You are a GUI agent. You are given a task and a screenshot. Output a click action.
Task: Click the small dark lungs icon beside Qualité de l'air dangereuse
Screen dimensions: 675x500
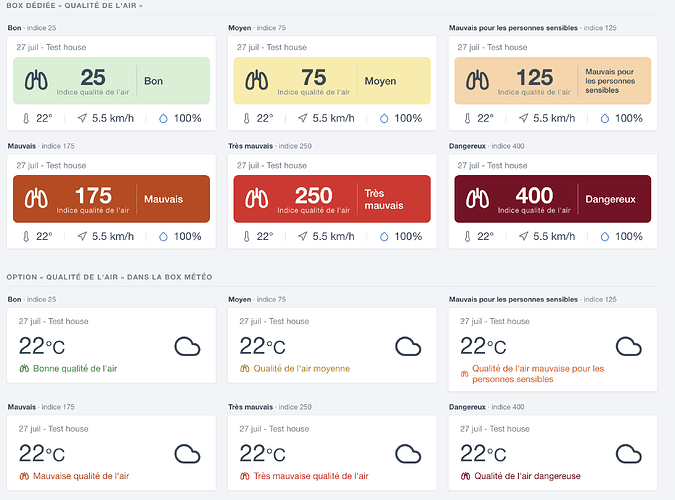[465, 476]
